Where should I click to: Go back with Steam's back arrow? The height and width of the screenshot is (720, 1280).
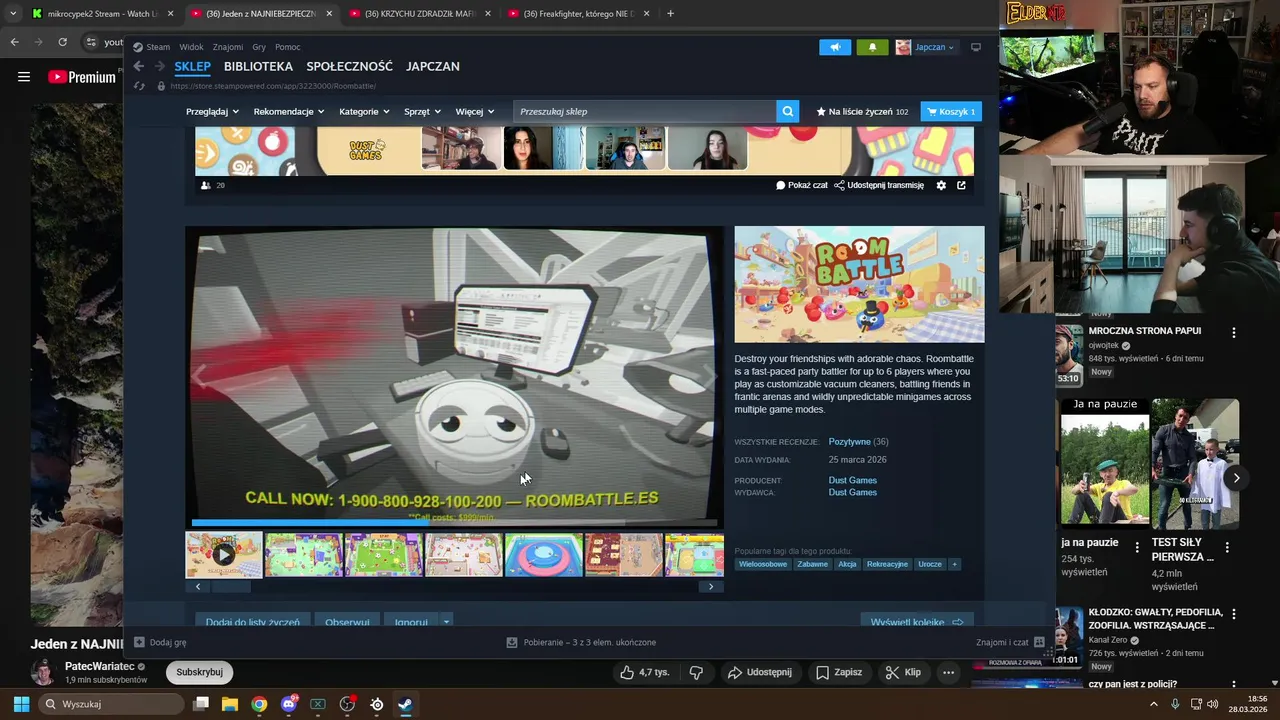tap(139, 66)
